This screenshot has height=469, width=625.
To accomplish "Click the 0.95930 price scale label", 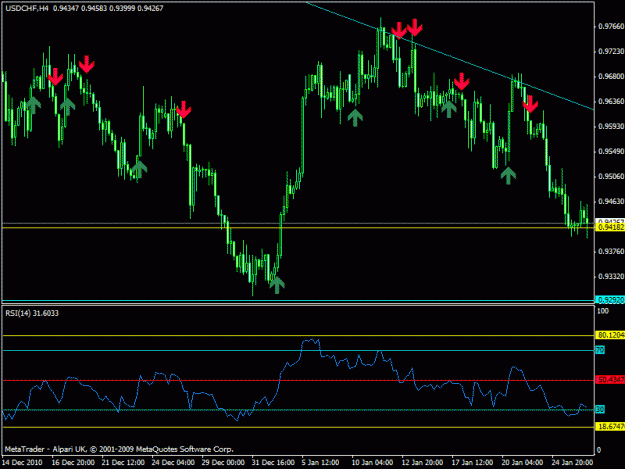I will pos(611,126).
